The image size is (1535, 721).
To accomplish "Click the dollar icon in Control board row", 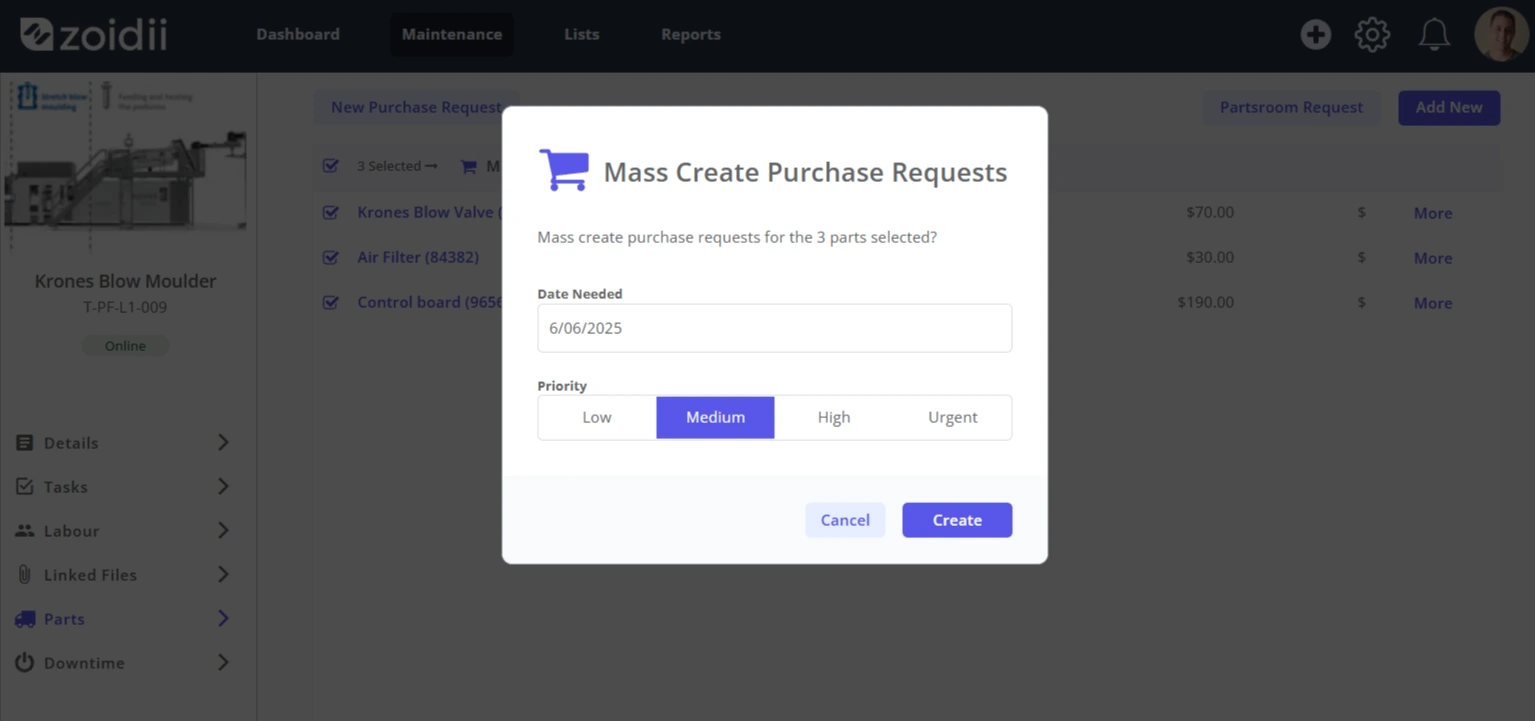I will point(1361,303).
